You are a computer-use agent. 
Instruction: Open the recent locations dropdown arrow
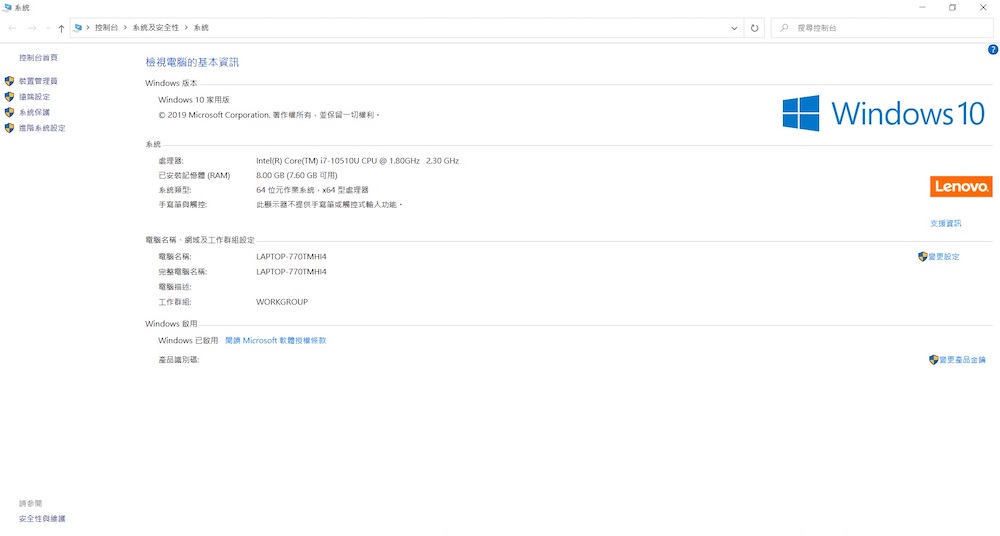click(x=48, y=28)
